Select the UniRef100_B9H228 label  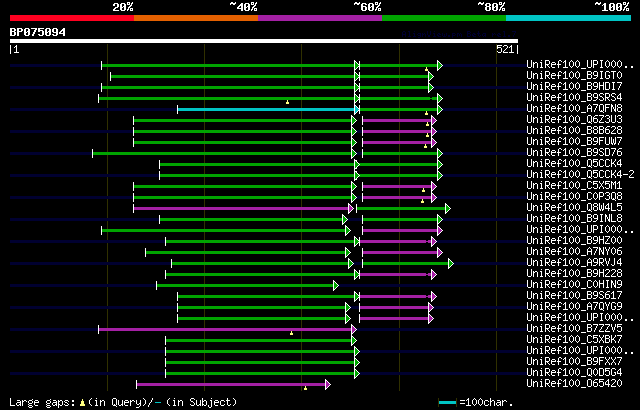click(x=574, y=274)
